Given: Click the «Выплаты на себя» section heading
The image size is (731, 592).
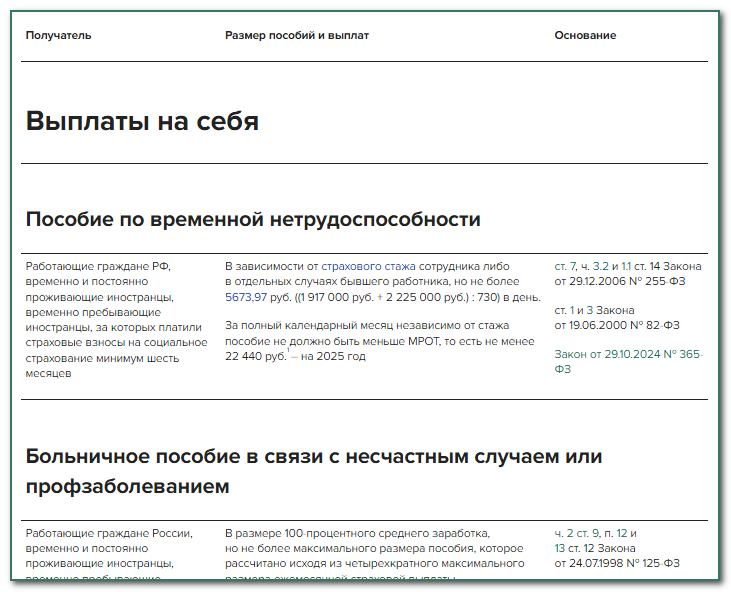Looking at the screenshot, I should (x=142, y=122).
